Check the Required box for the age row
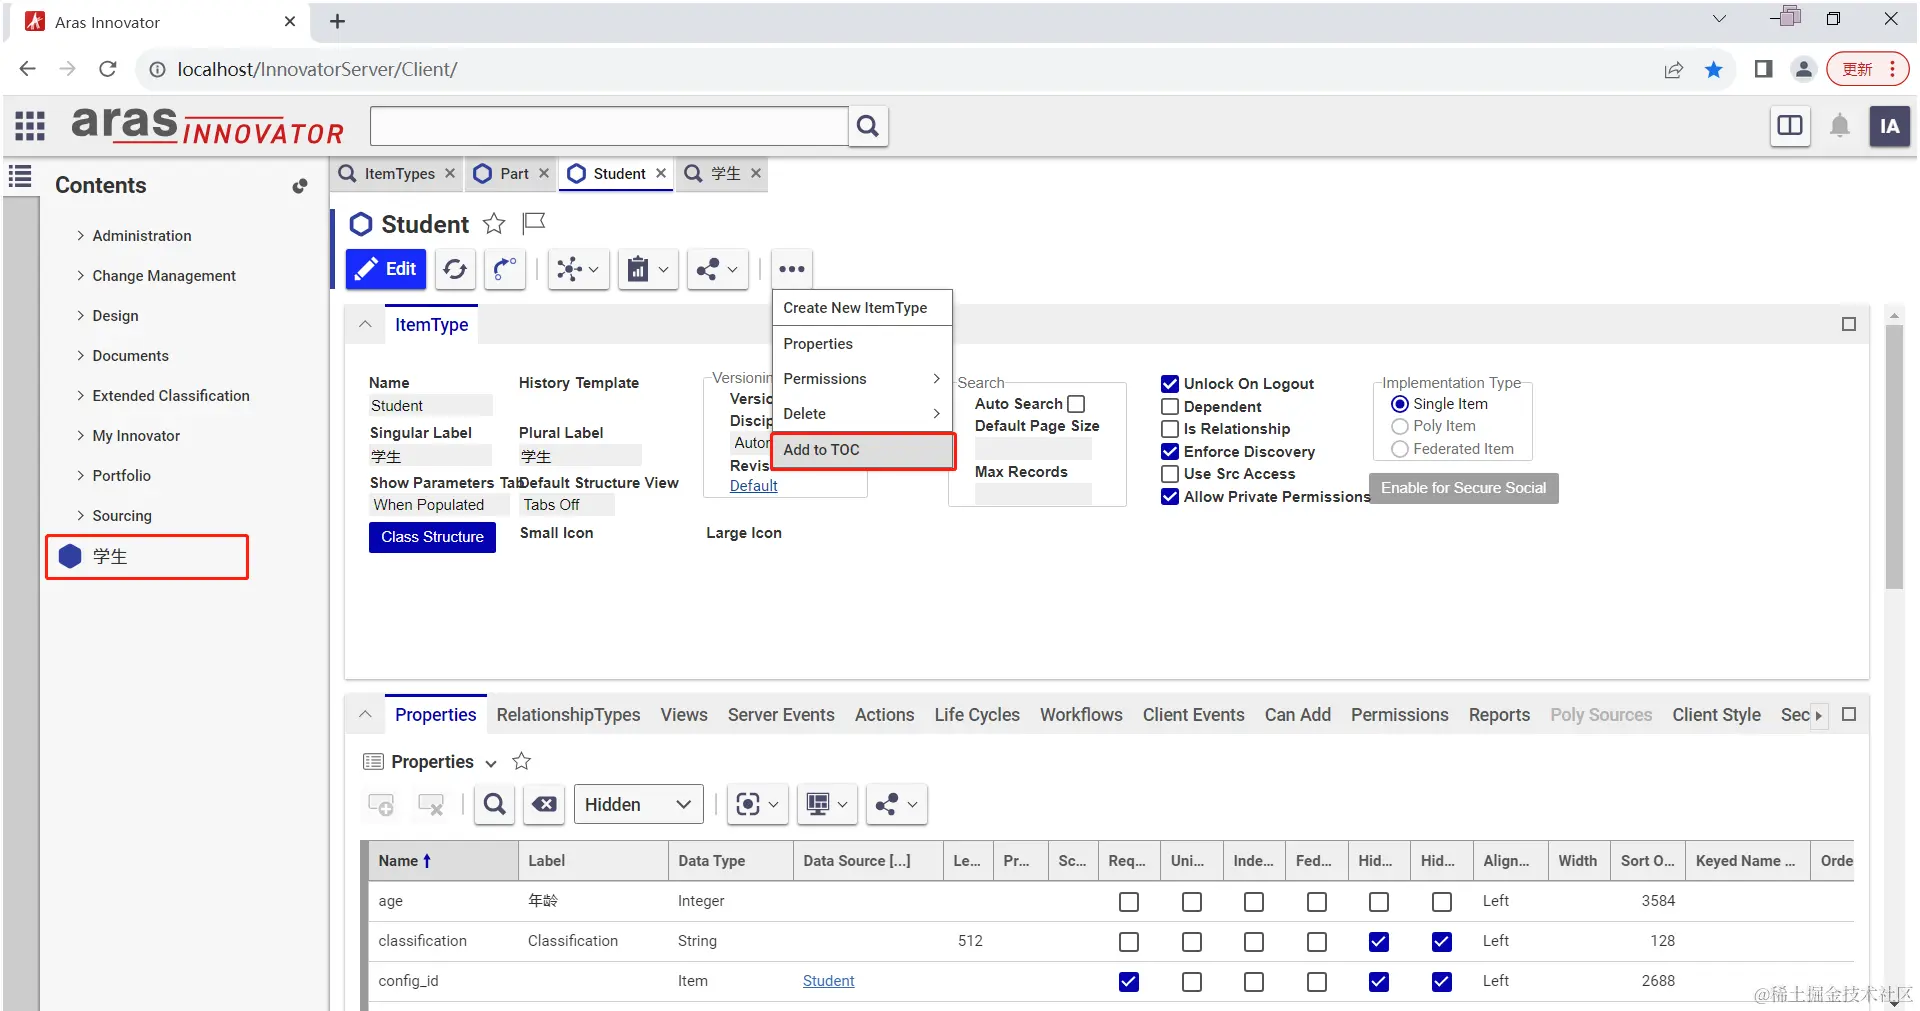 click(x=1129, y=902)
